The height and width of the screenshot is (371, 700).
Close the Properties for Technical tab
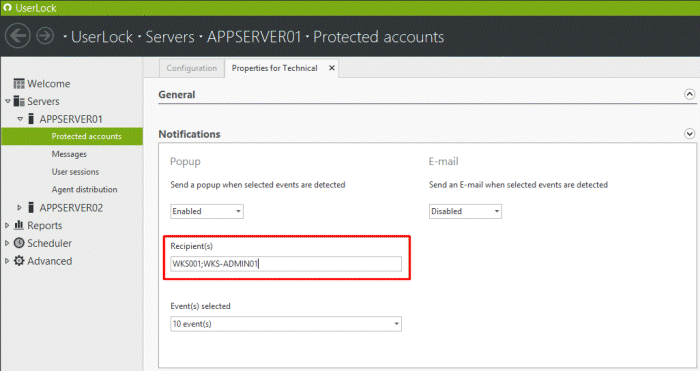[x=332, y=68]
